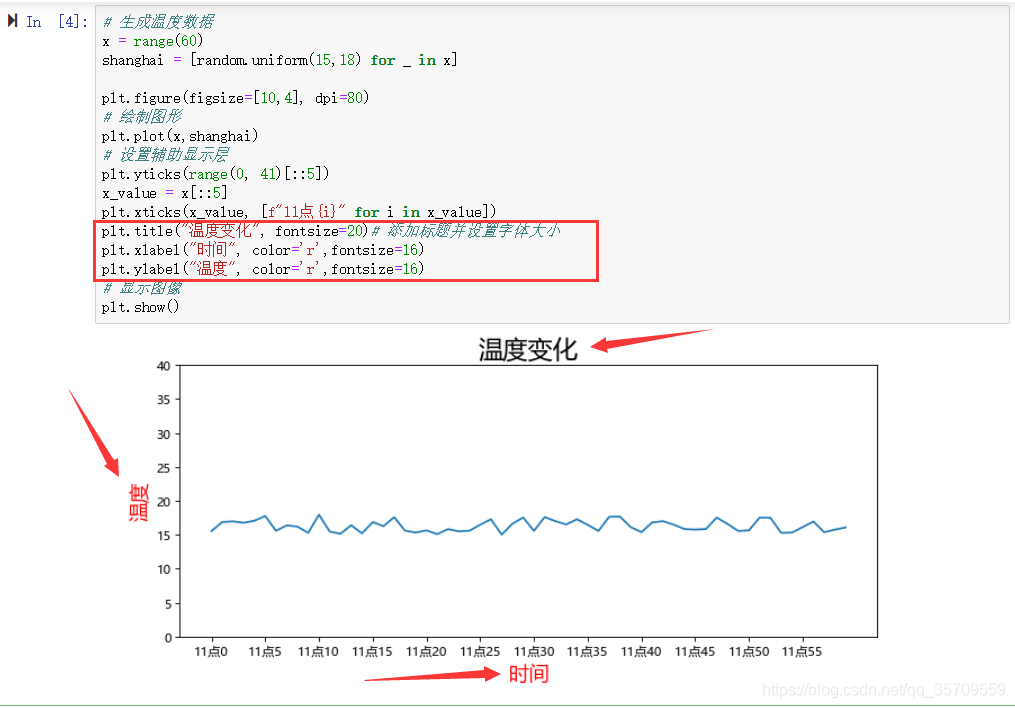The height and width of the screenshot is (708, 1015).
Task: Click the y-axis tick label 20
Action: [164, 502]
